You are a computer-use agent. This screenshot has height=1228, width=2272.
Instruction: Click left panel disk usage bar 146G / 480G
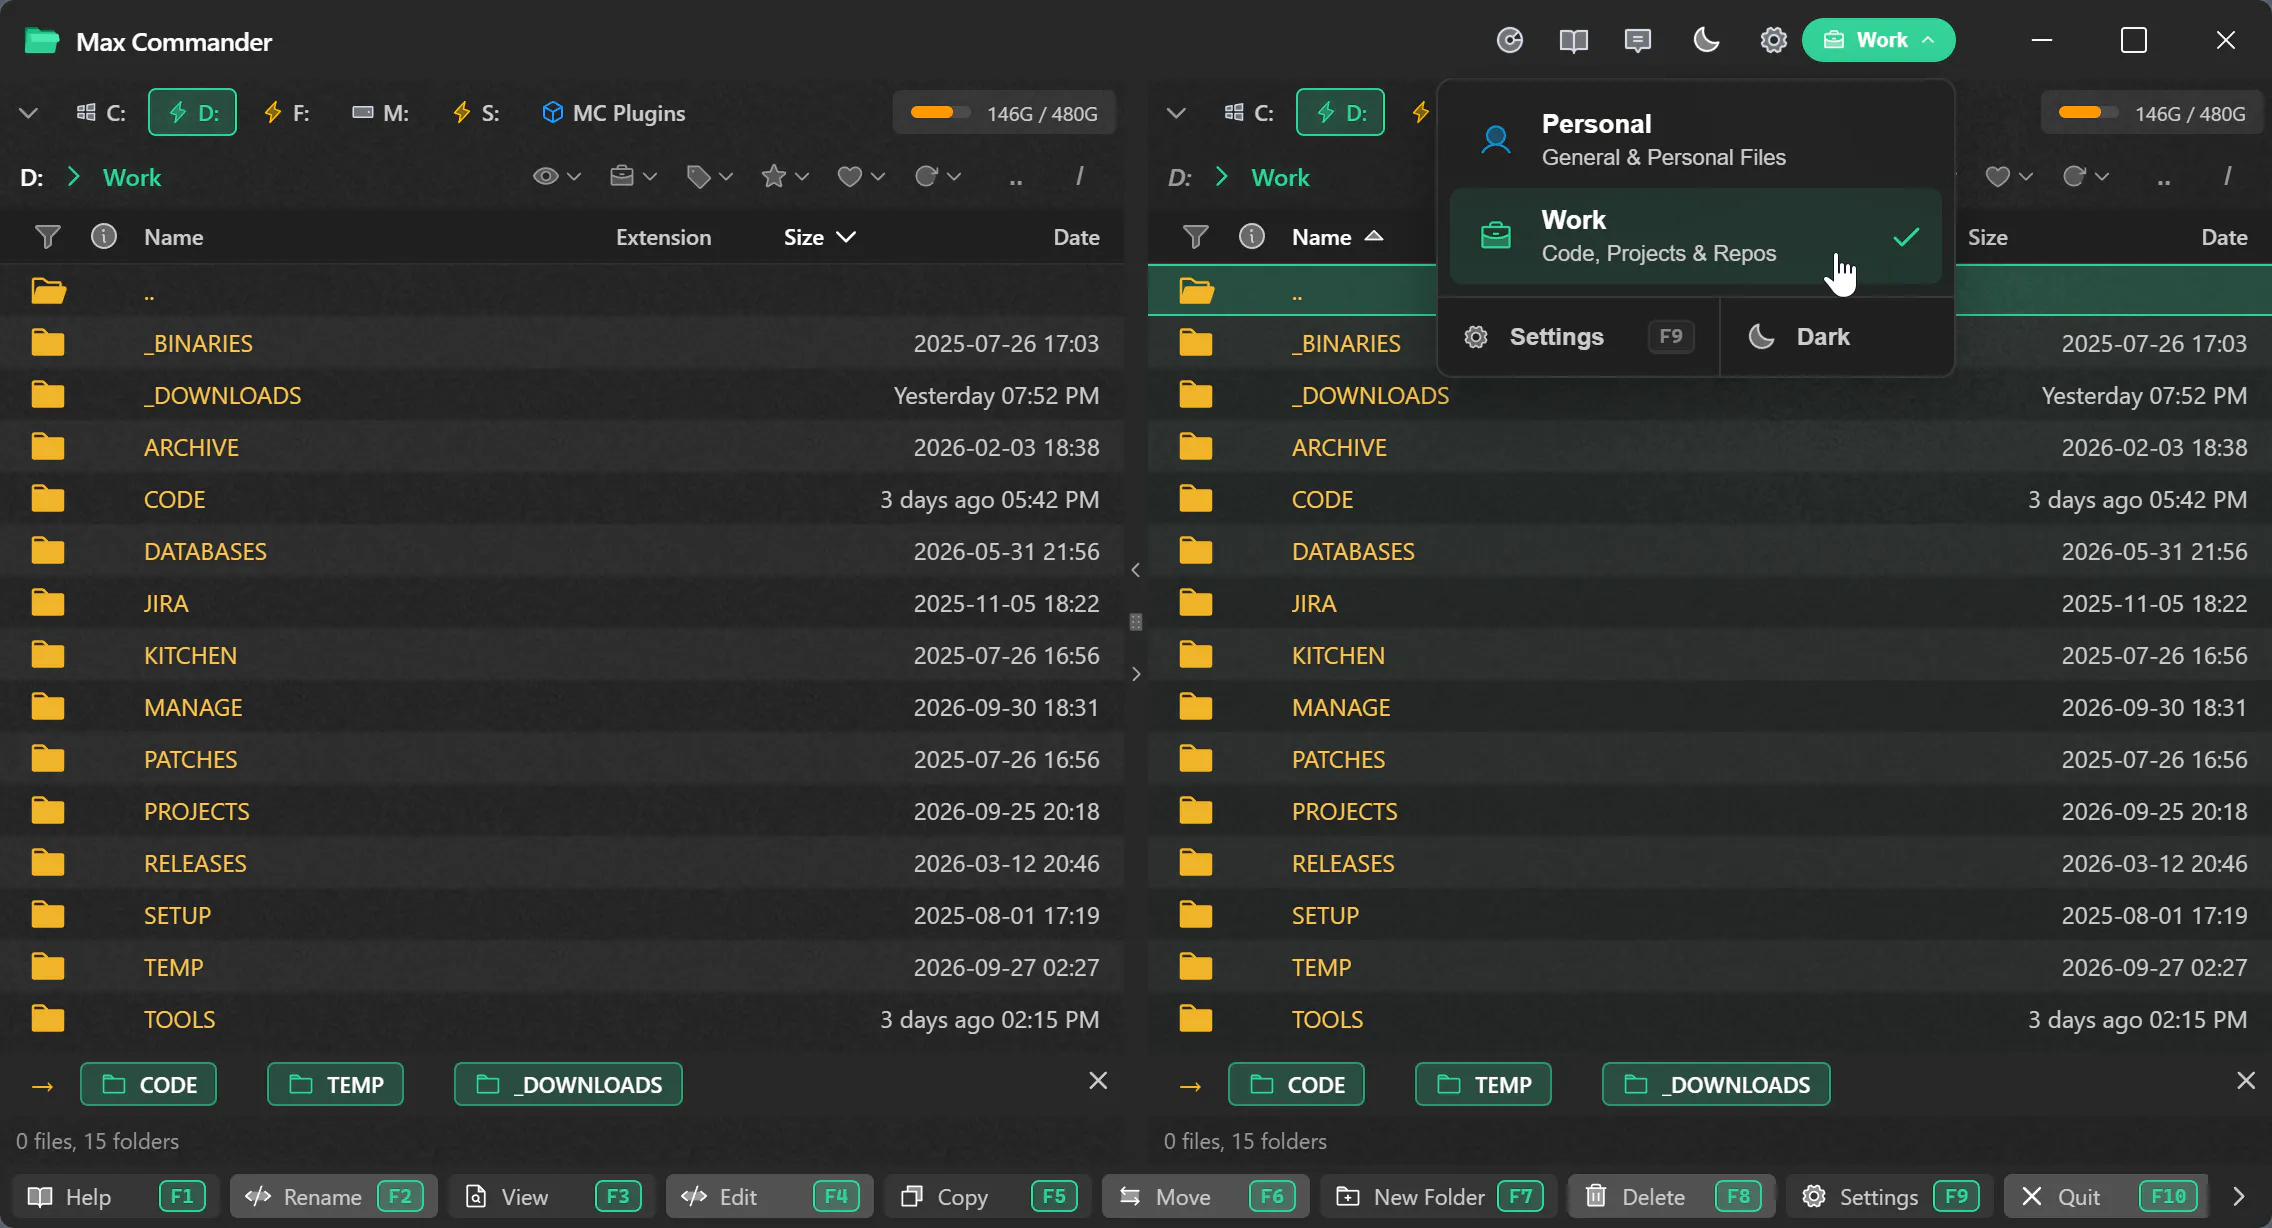(x=1004, y=113)
